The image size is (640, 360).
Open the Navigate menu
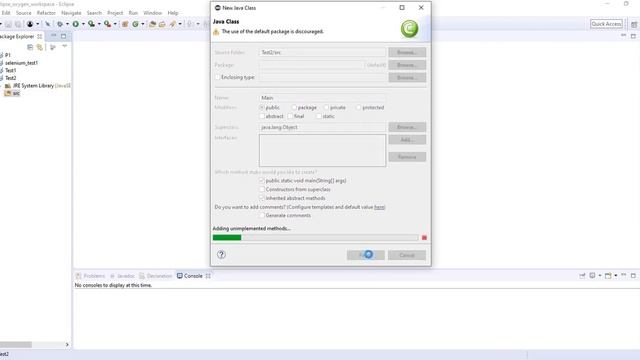[x=71, y=13]
